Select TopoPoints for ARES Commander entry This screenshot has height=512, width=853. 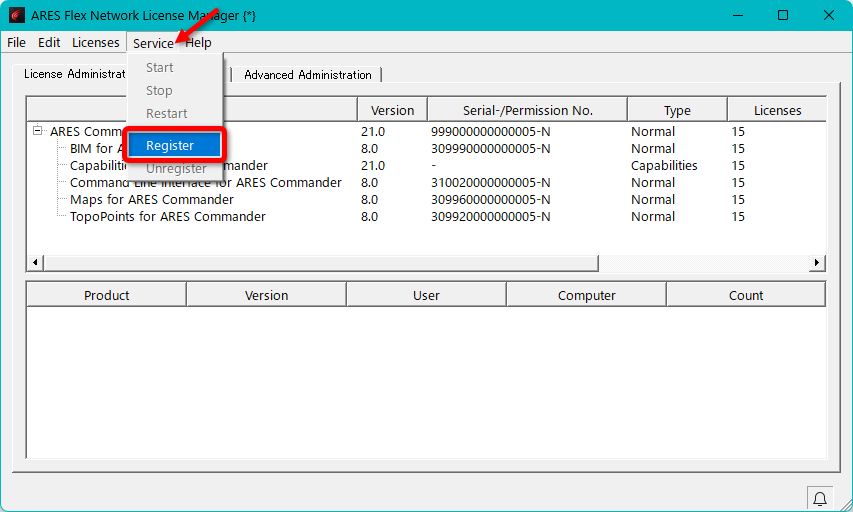pyautogui.click(x=167, y=217)
